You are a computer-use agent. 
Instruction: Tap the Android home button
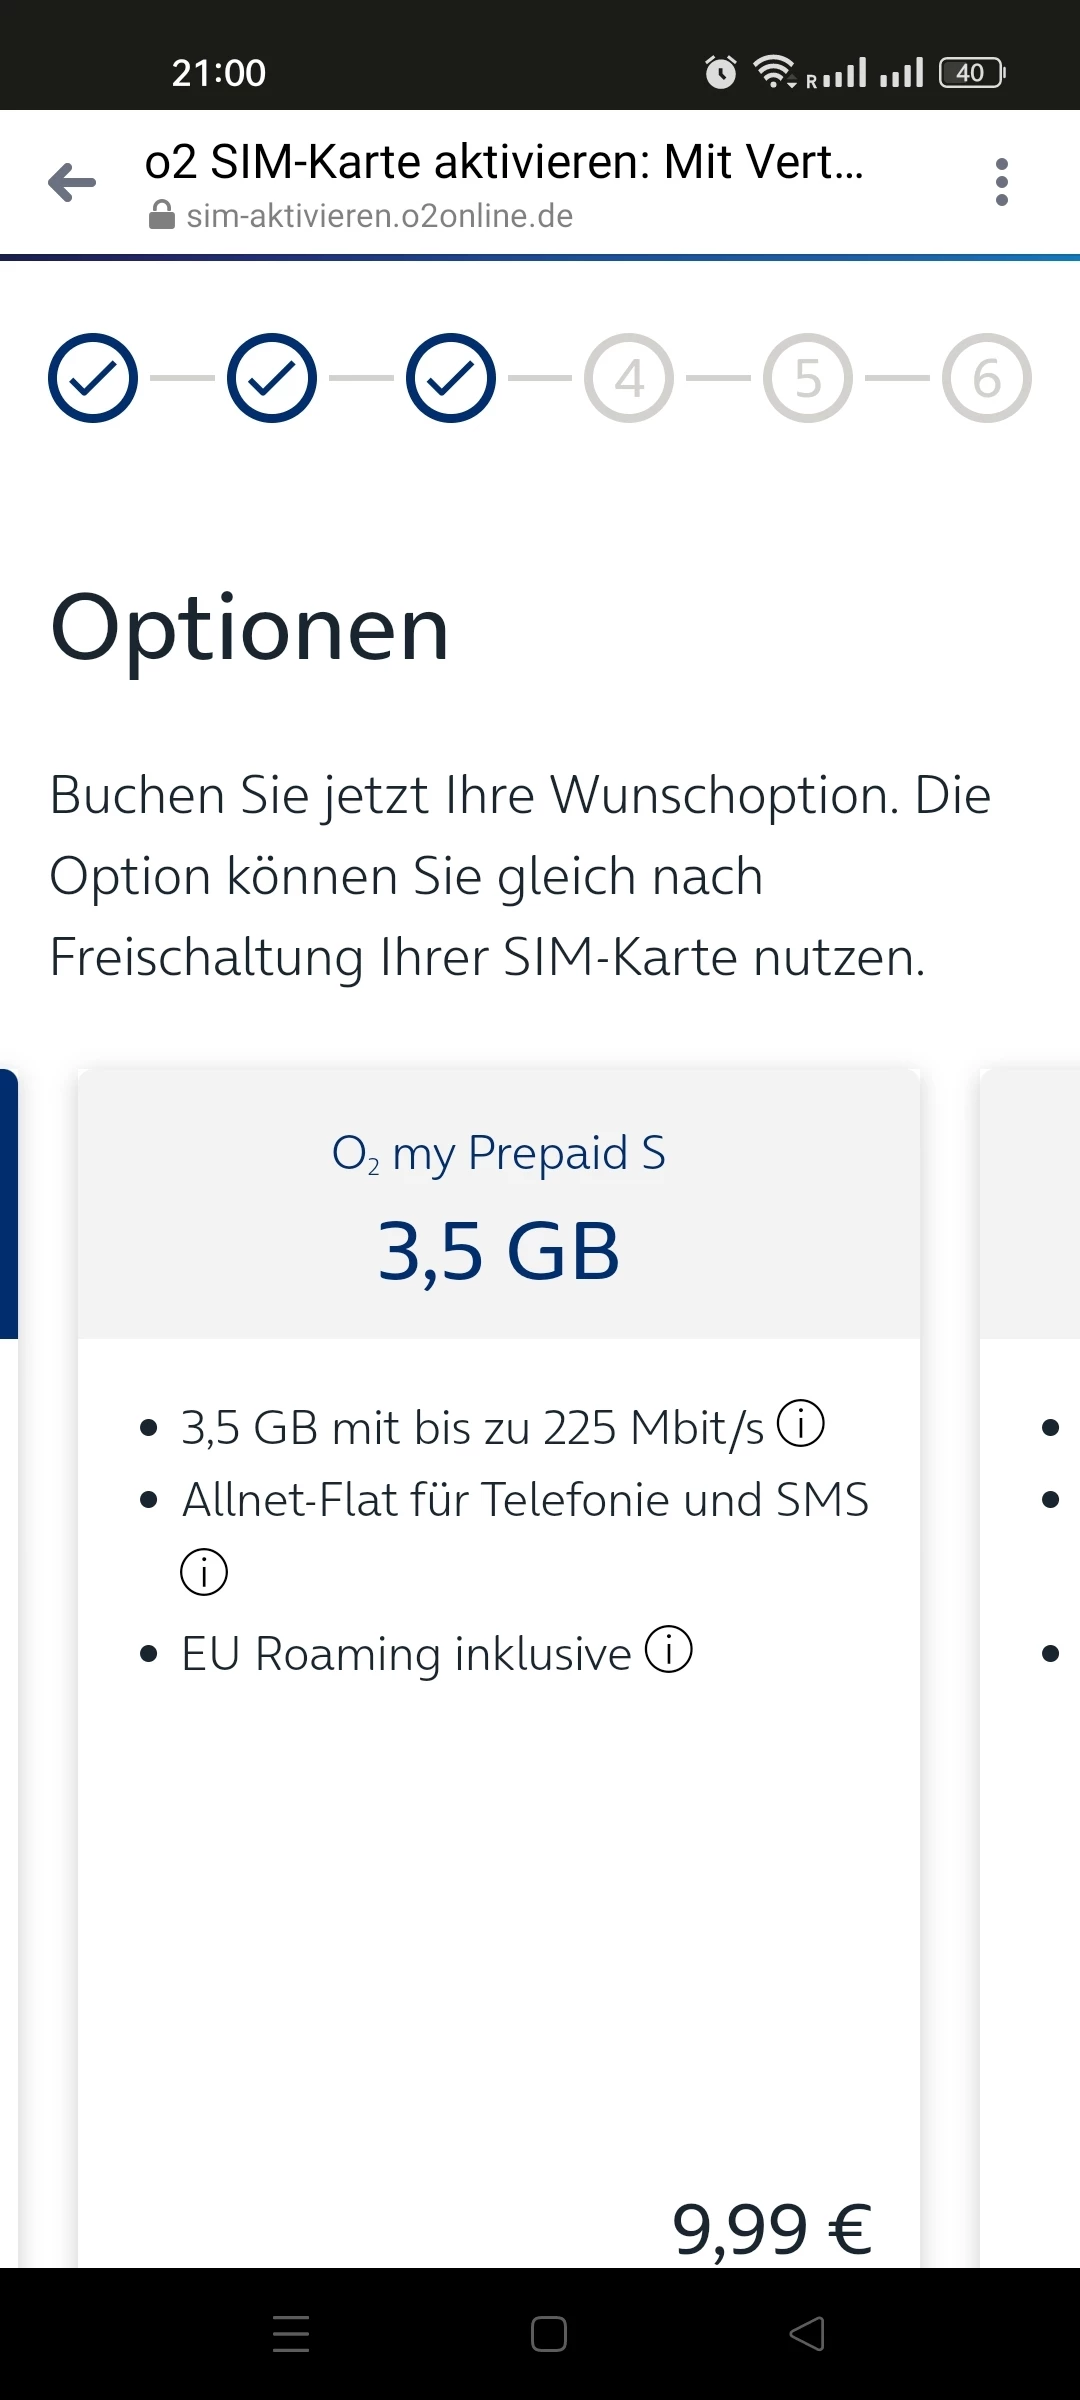pyautogui.click(x=548, y=2333)
